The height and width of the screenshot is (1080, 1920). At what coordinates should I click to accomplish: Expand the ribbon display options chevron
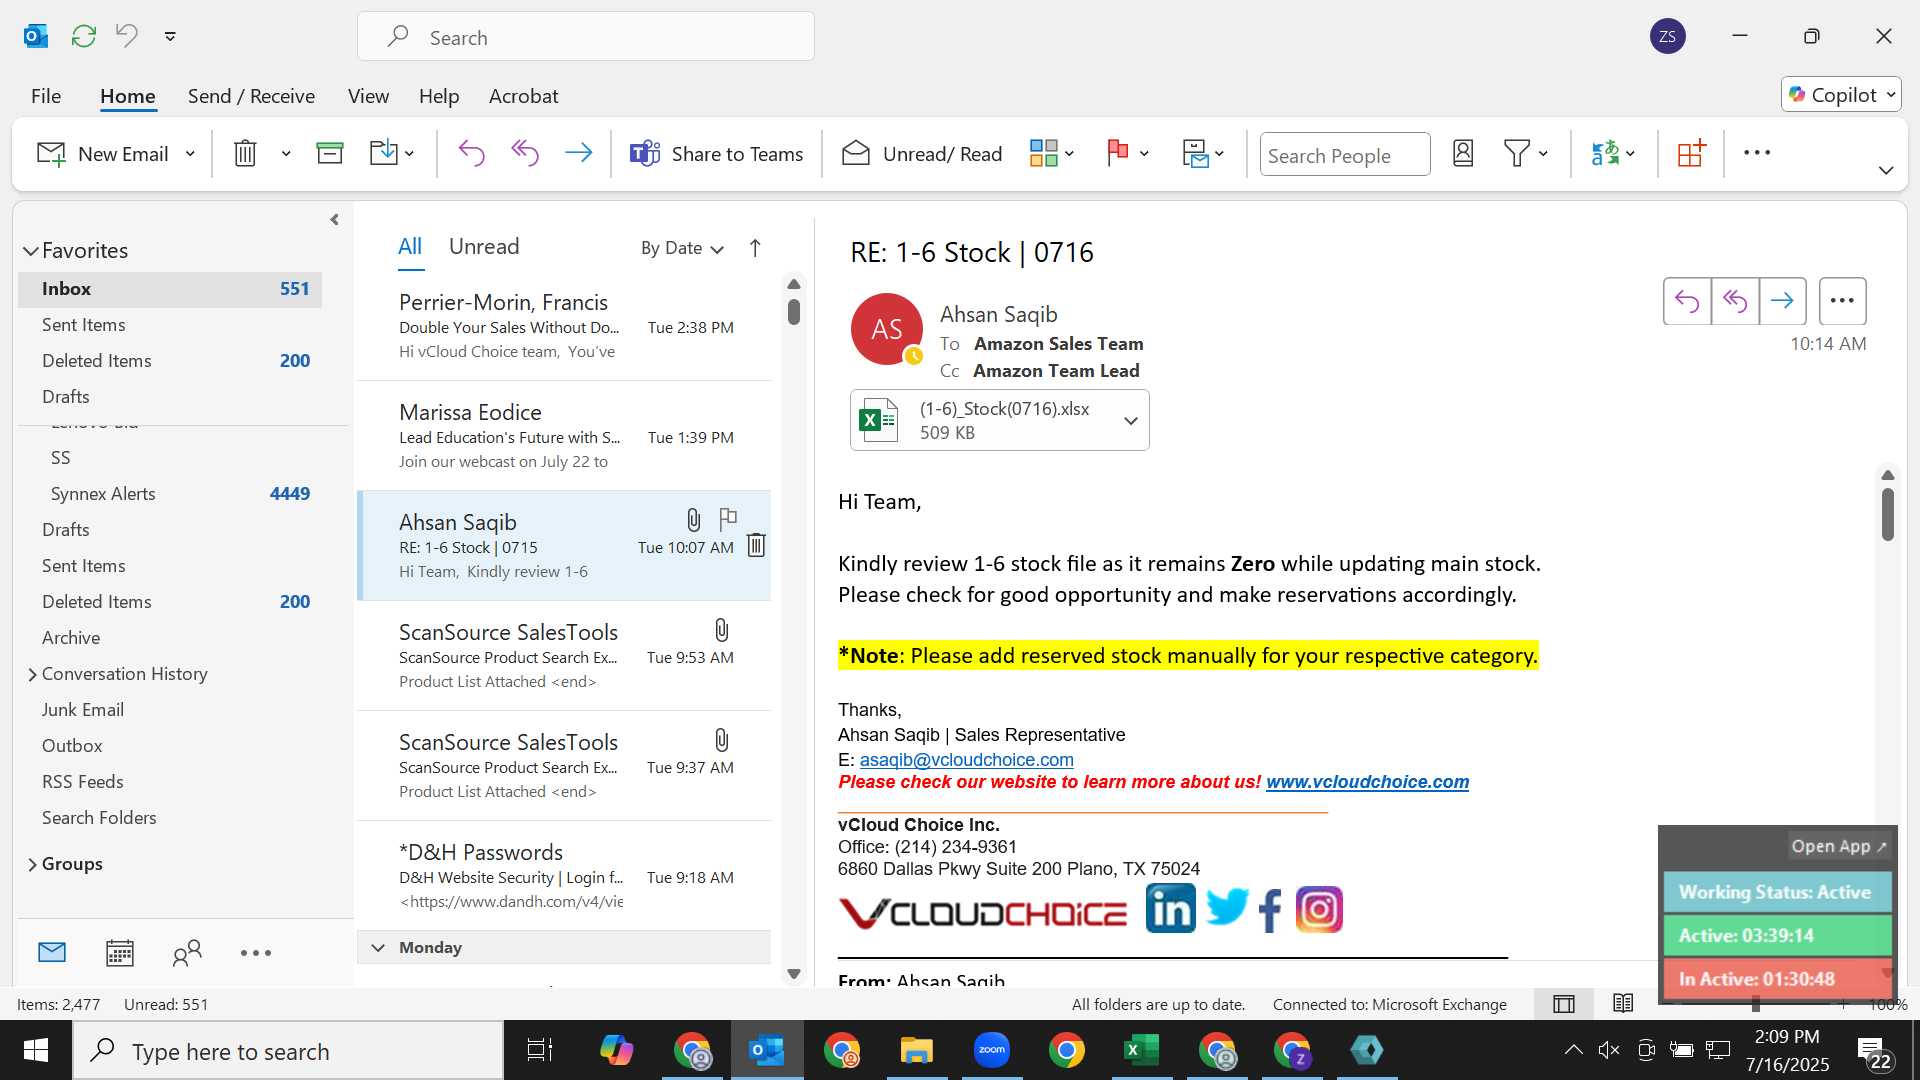(x=1886, y=170)
